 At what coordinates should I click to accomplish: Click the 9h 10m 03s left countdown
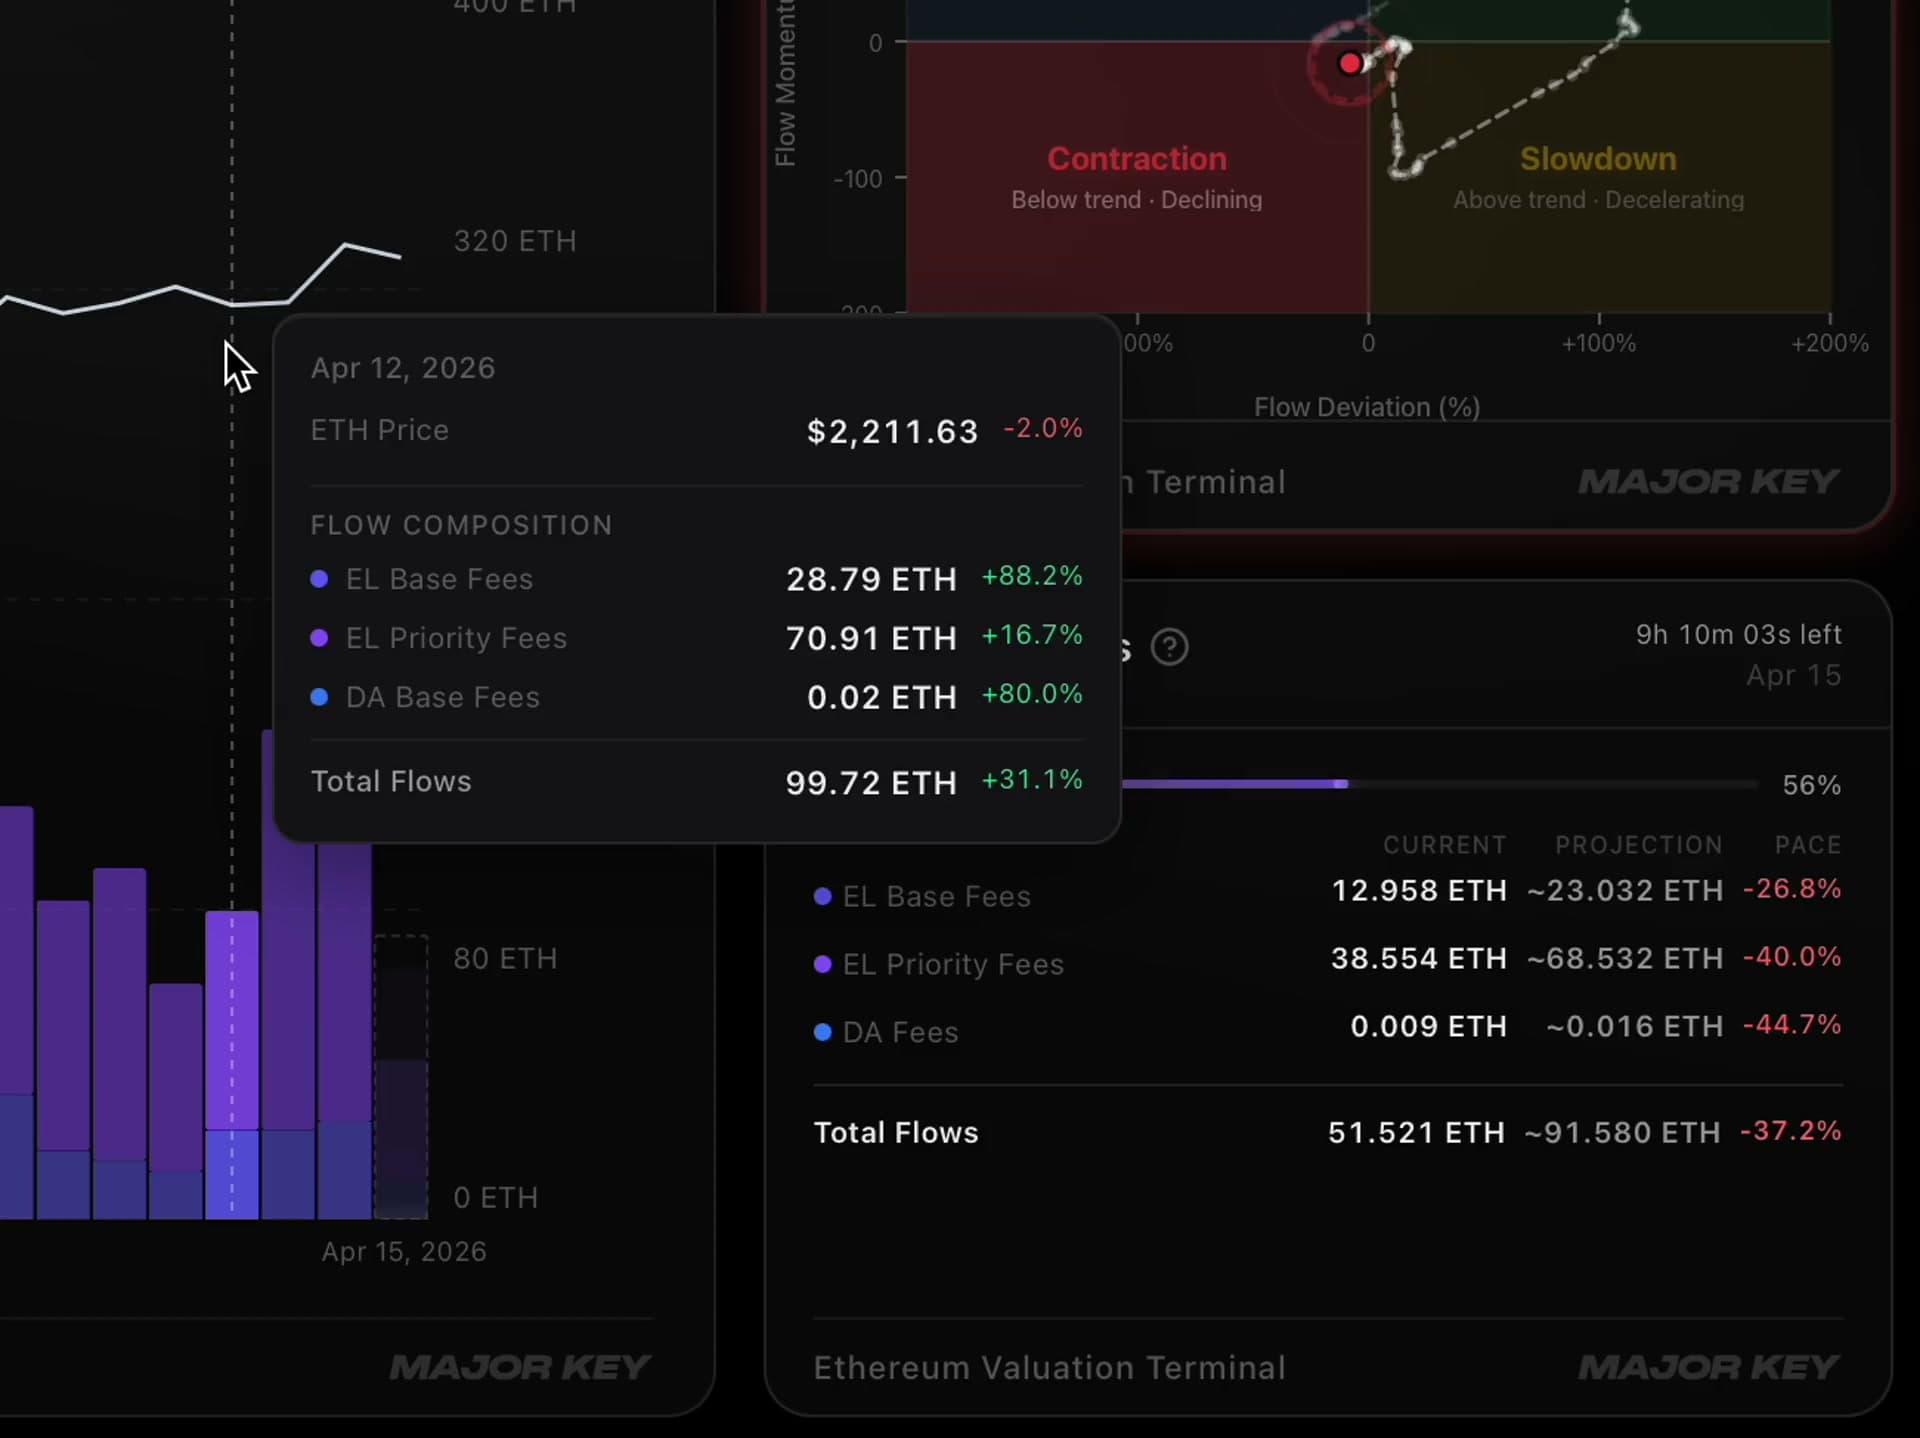pos(1738,634)
